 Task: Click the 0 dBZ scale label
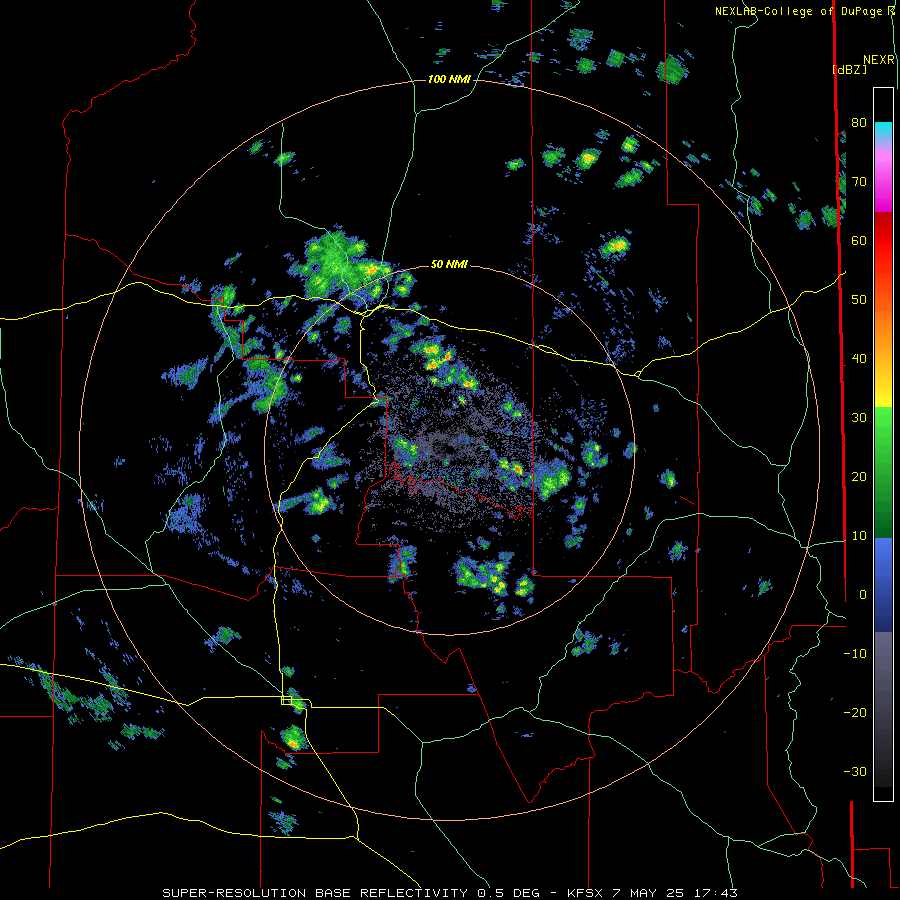coord(862,595)
